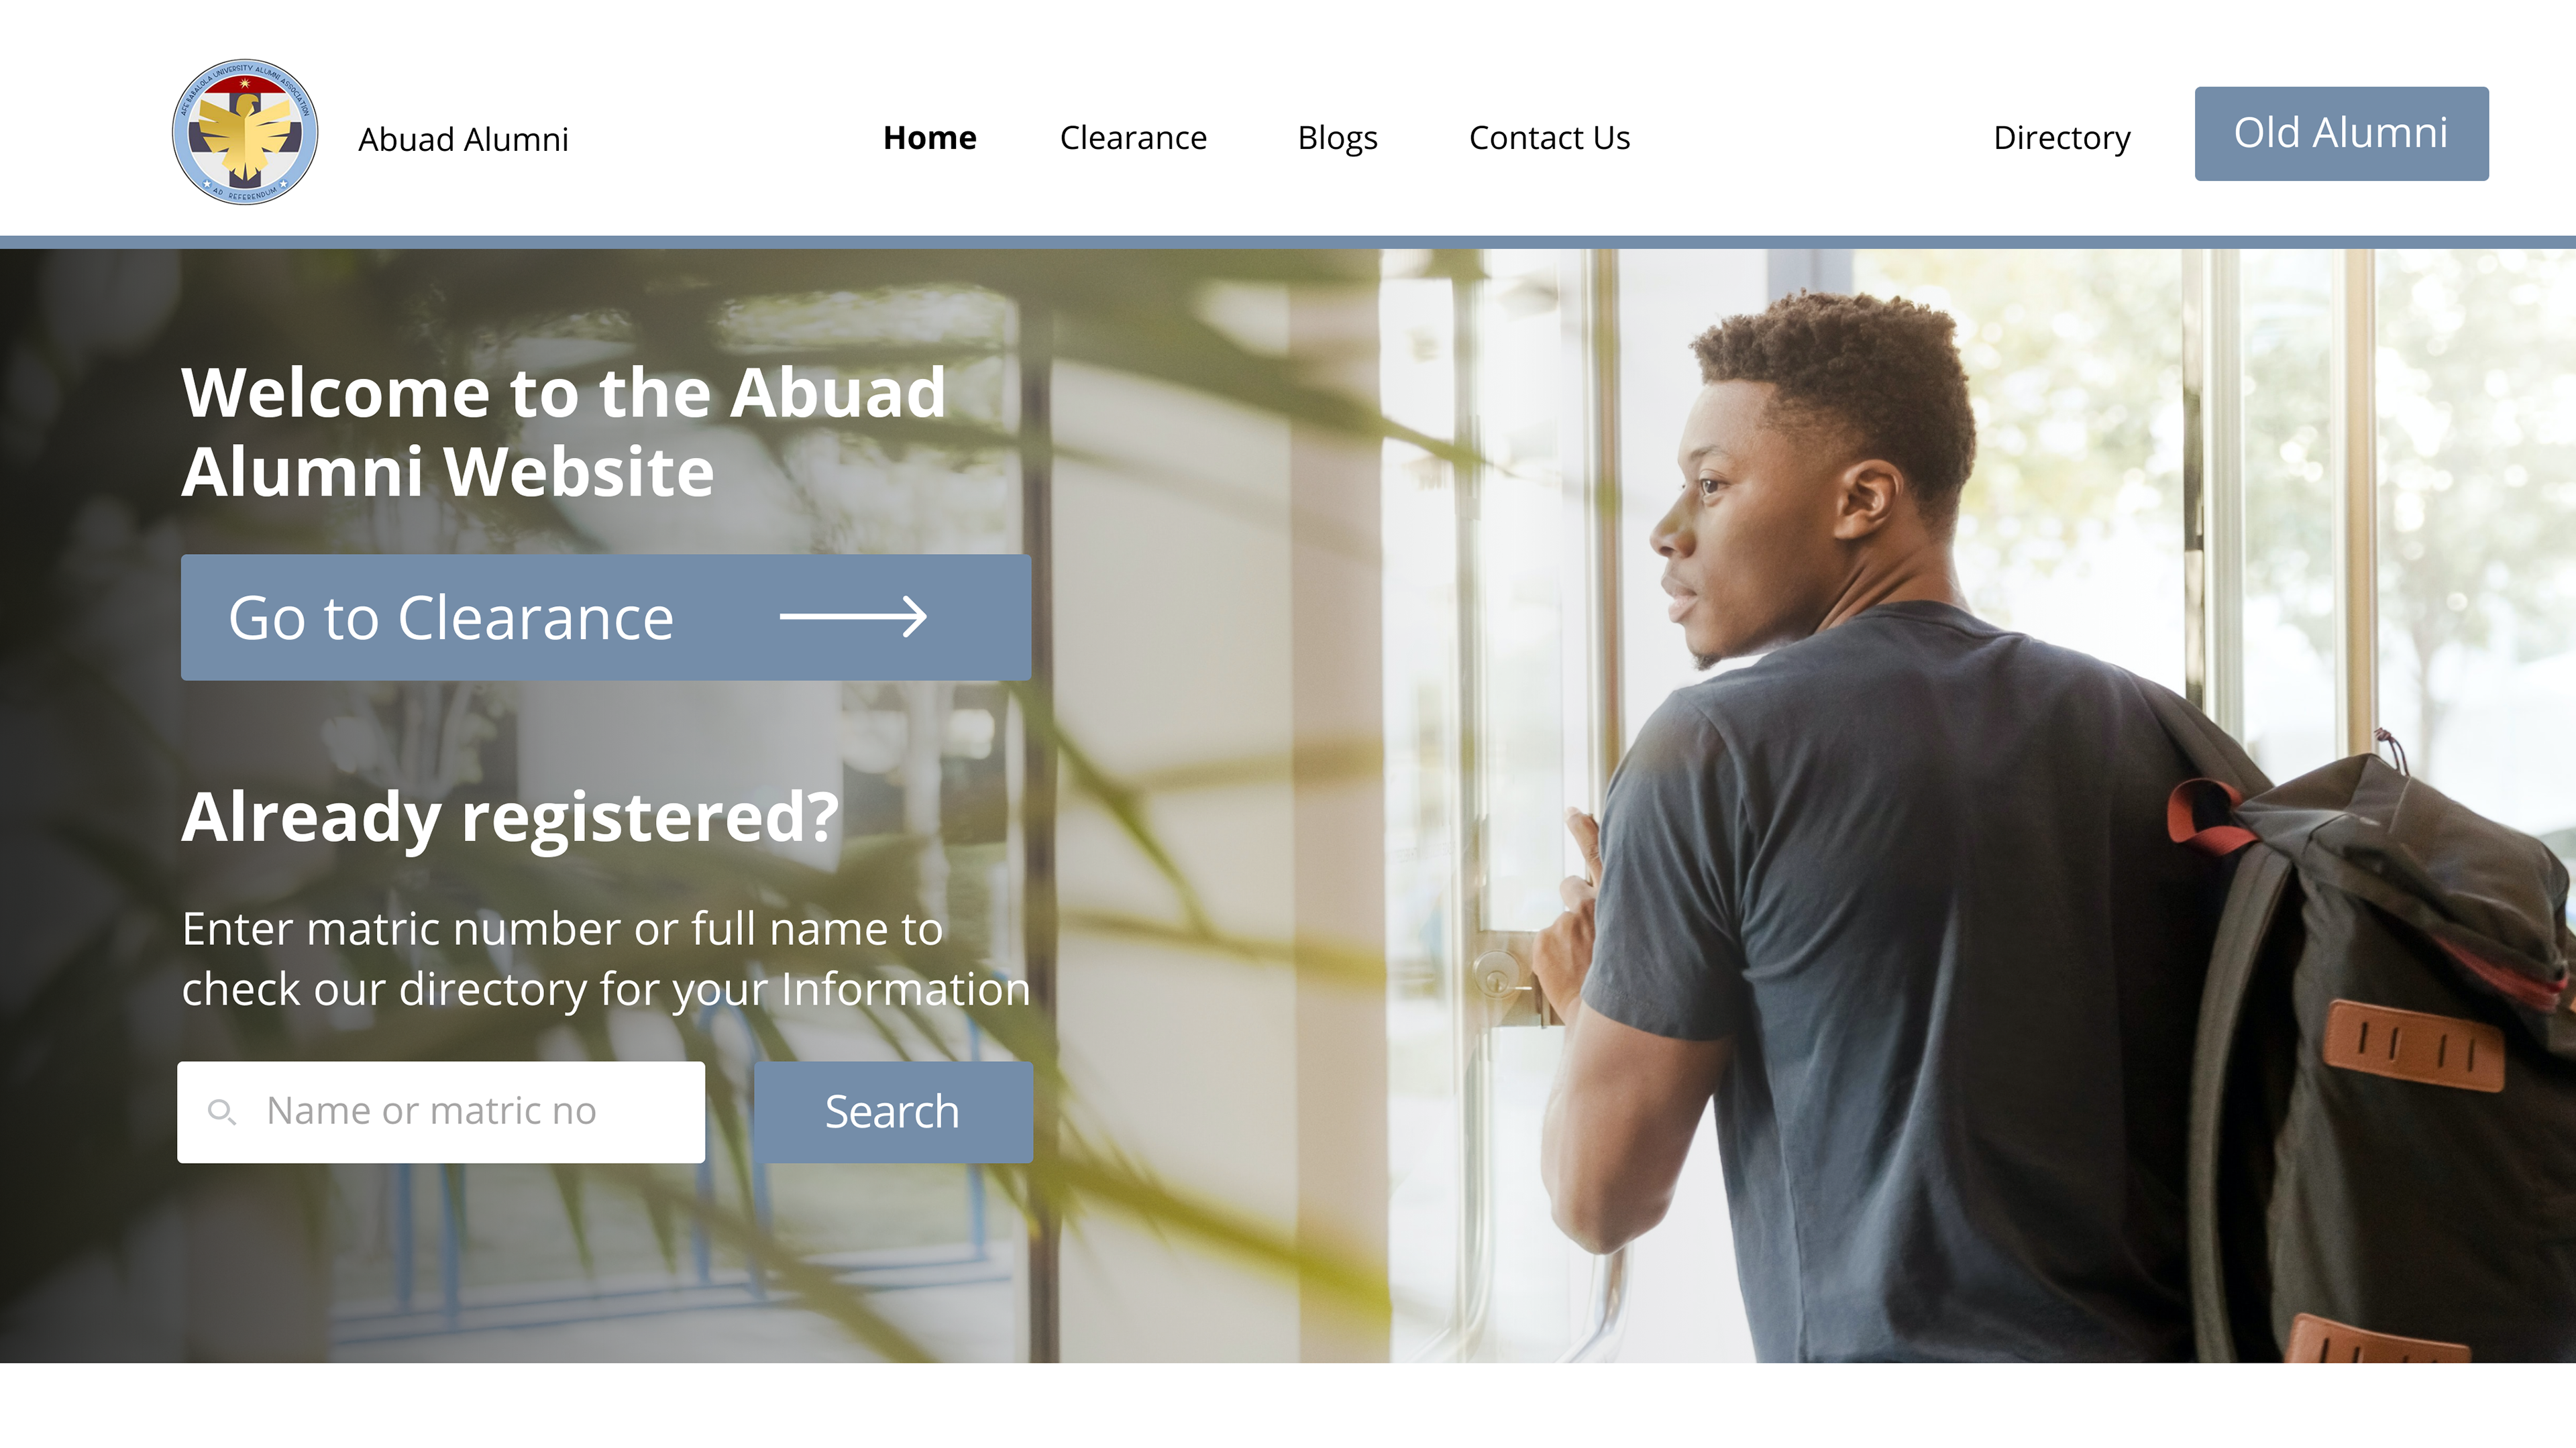This screenshot has height=1448, width=2576.
Task: Click the Abuad Alumni crest logo
Action: click(x=245, y=132)
